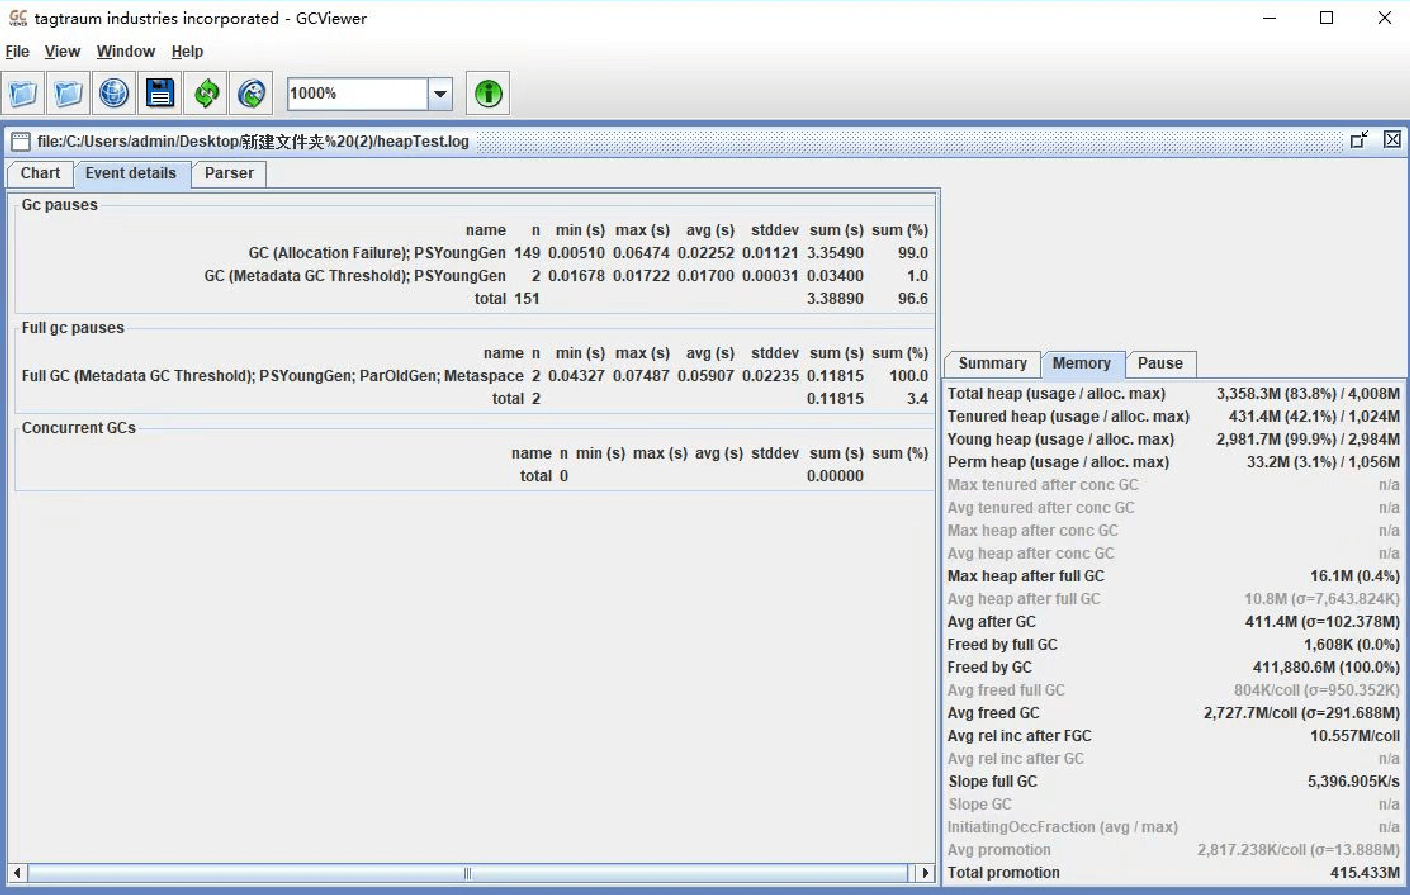Click the Full GC (Metadata GC Threshold) row name
Image resolution: width=1410 pixels, height=895 pixels.
click(x=272, y=376)
